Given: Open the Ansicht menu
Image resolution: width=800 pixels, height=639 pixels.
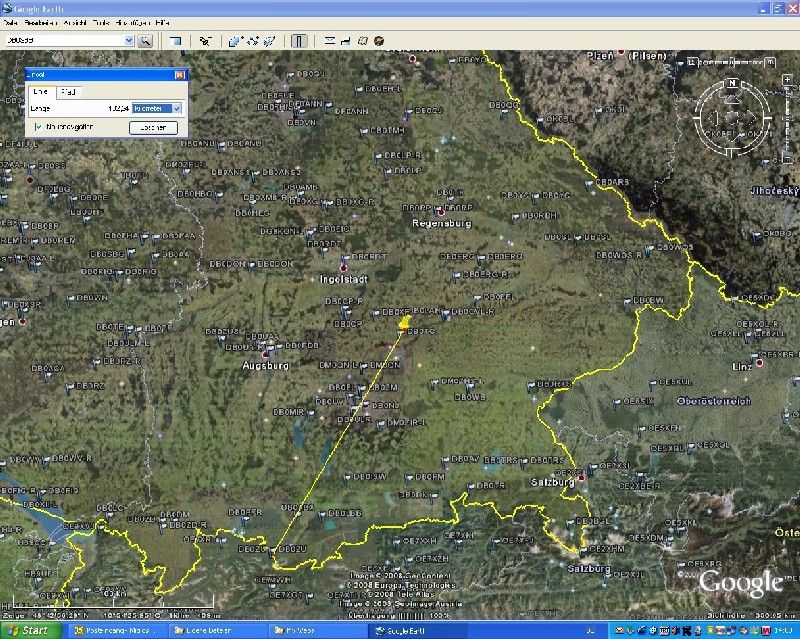Looking at the screenshot, I should 74,21.
